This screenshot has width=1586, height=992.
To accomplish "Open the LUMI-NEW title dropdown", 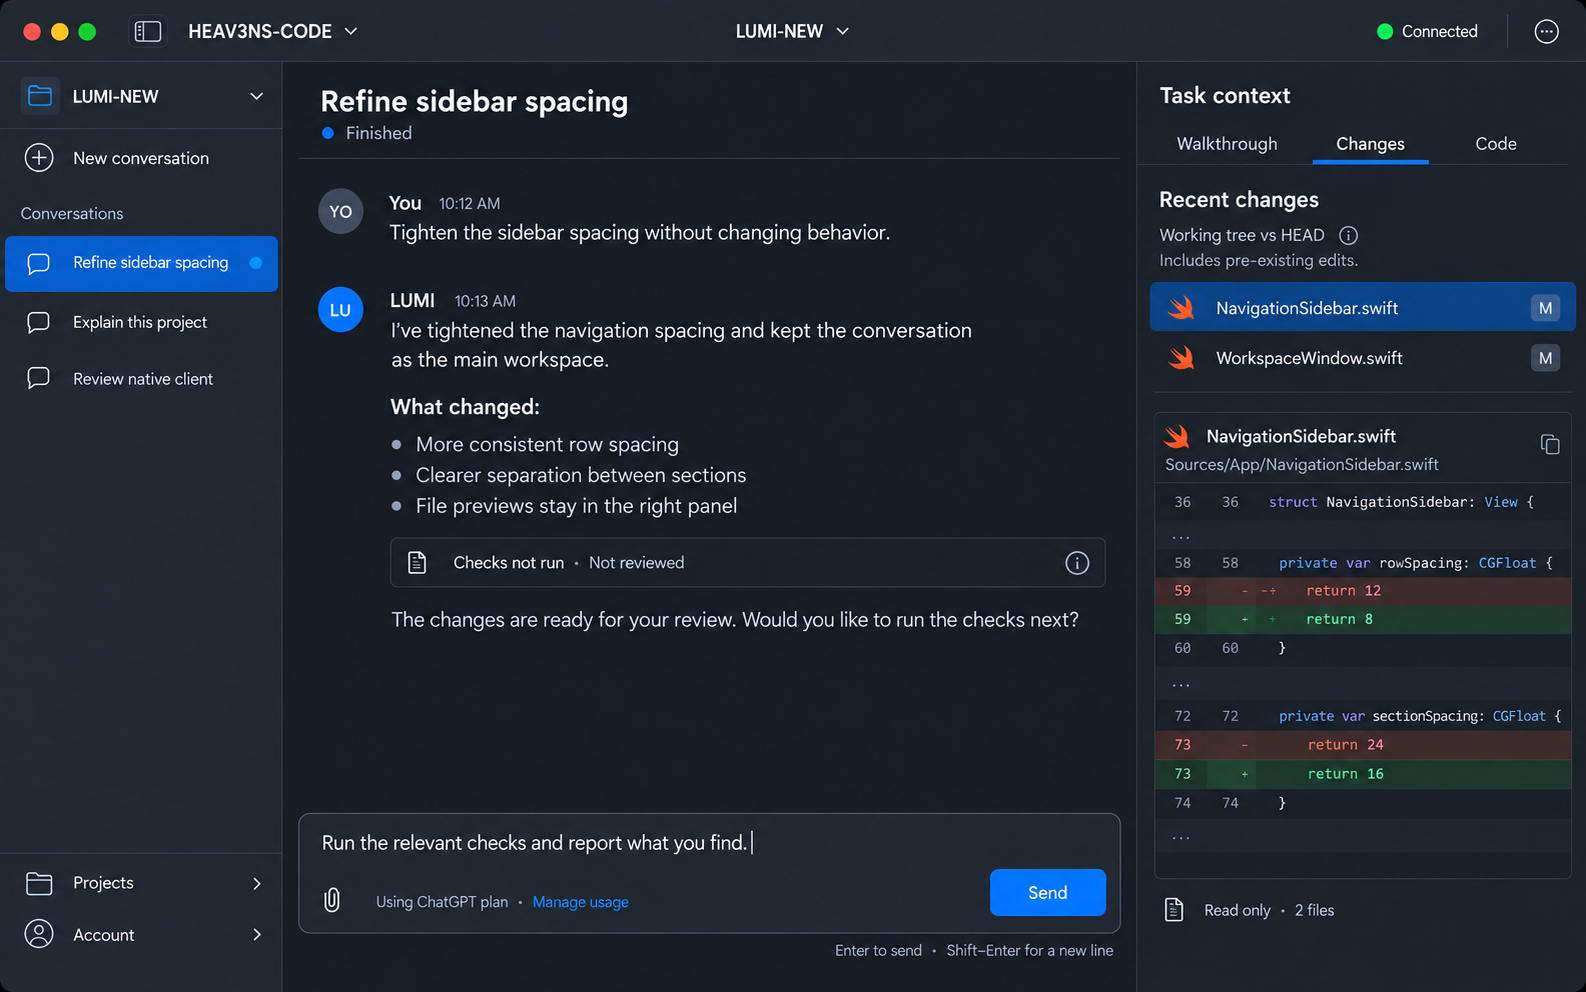I will point(792,31).
